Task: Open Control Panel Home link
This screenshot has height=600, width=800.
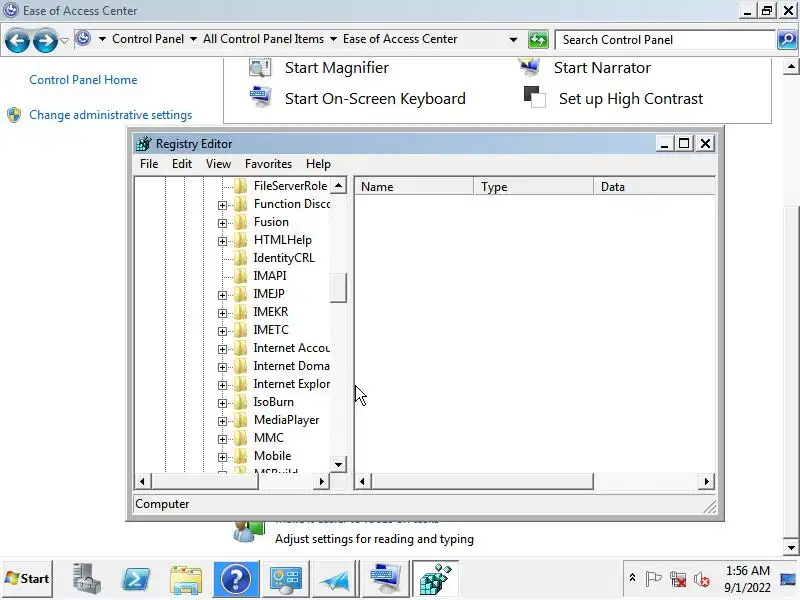Action: click(x=83, y=80)
